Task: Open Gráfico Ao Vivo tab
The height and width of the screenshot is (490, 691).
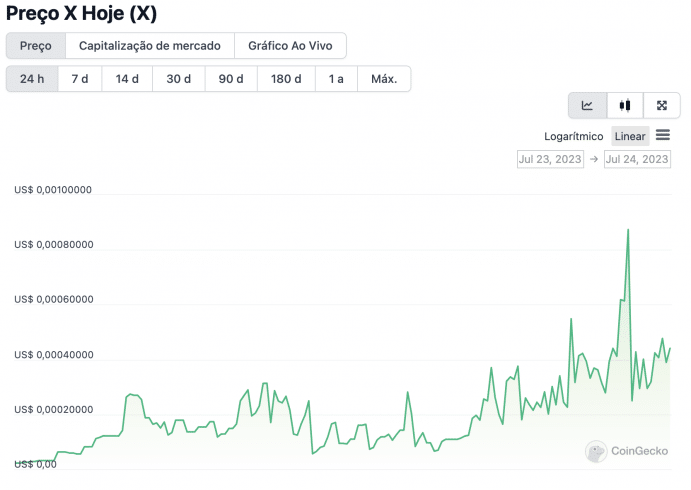Action: (290, 46)
